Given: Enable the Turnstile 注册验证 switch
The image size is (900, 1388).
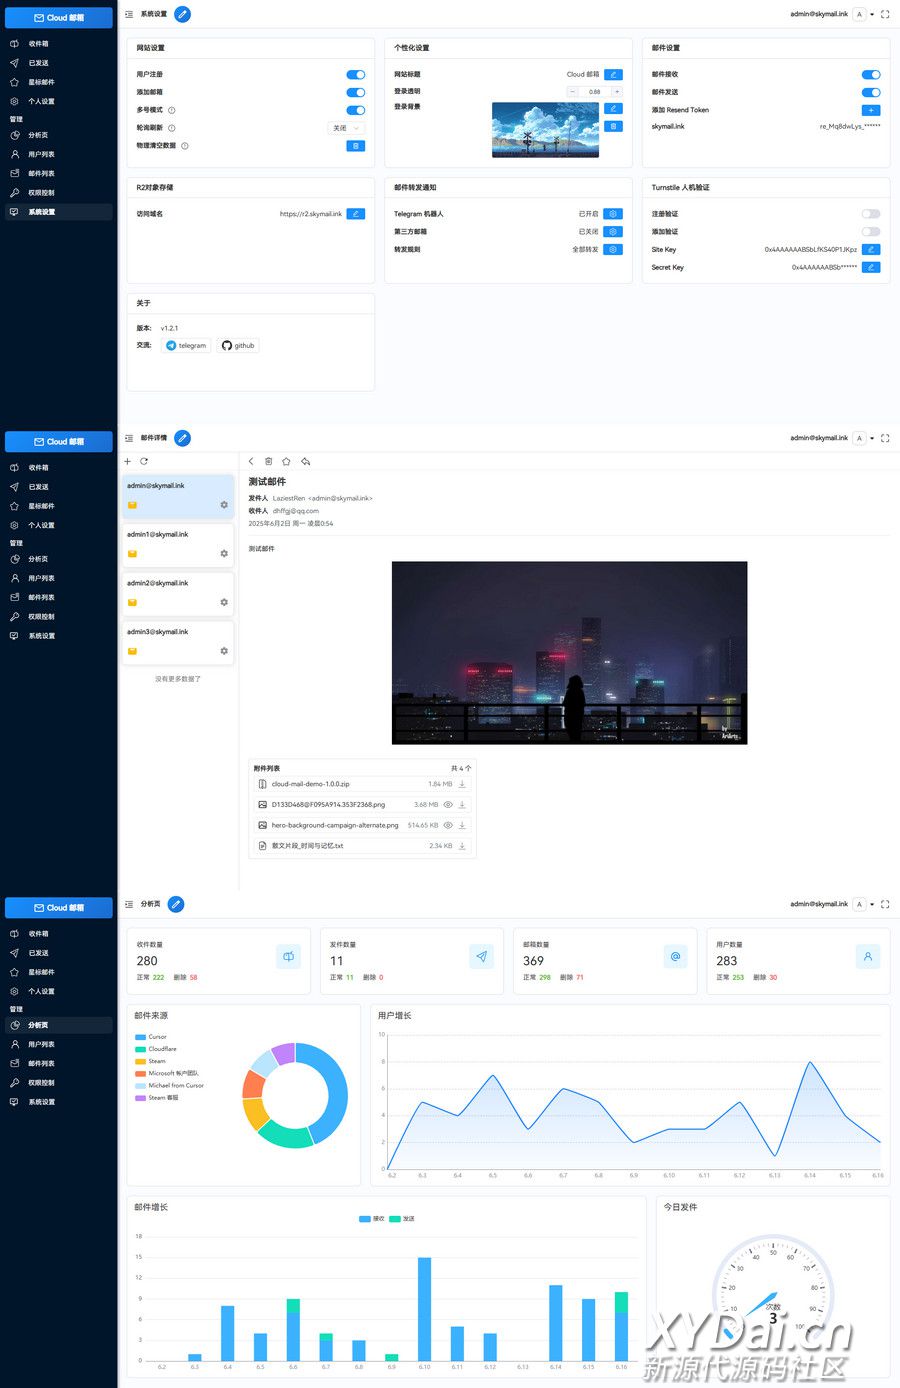Looking at the screenshot, I should pyautogui.click(x=871, y=214).
